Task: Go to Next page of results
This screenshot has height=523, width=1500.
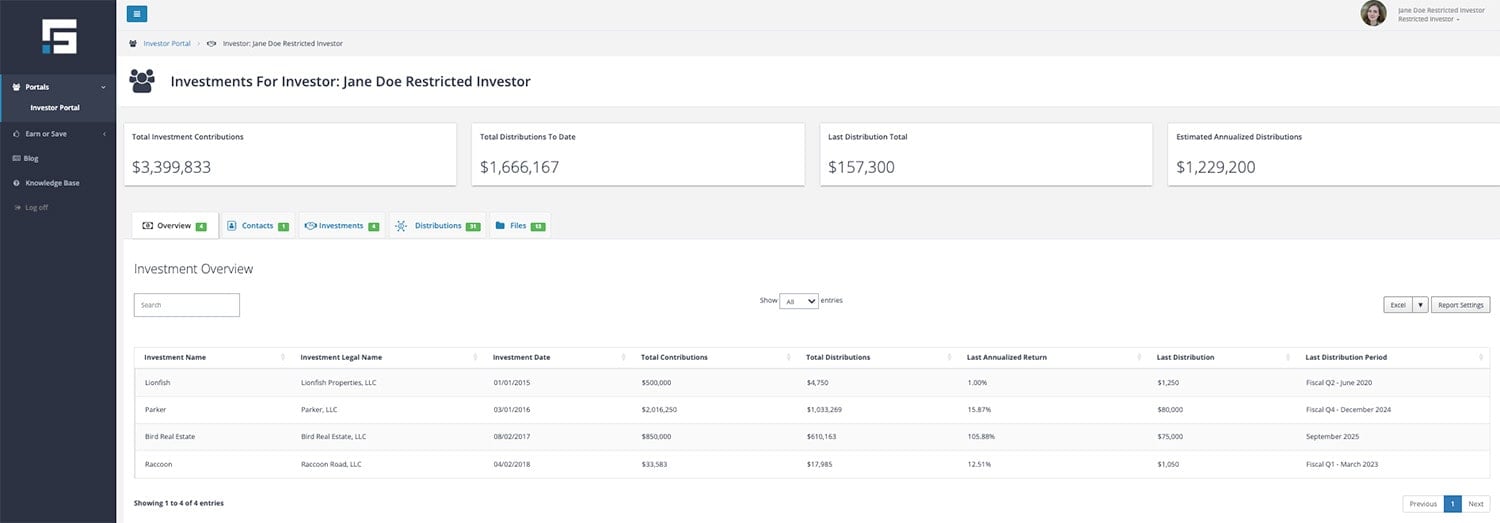Action: (x=1475, y=504)
